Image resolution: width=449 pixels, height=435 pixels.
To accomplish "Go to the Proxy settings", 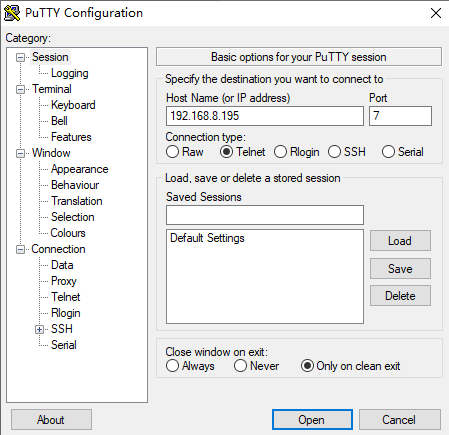I will coord(64,281).
